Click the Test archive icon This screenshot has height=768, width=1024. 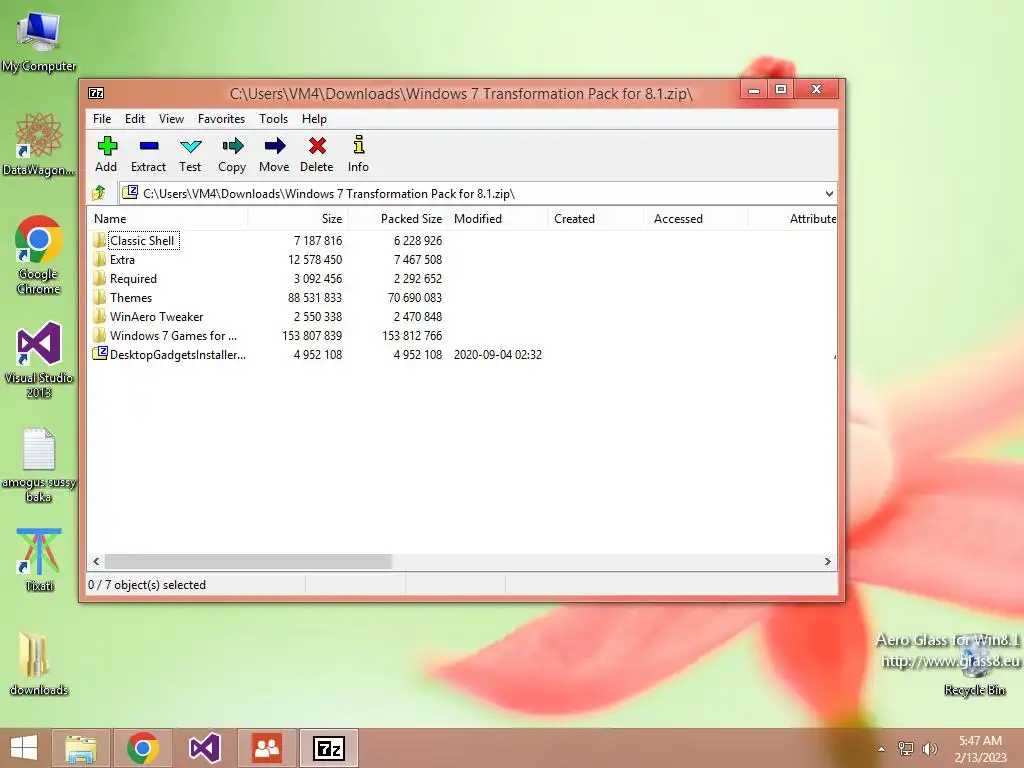coord(191,146)
